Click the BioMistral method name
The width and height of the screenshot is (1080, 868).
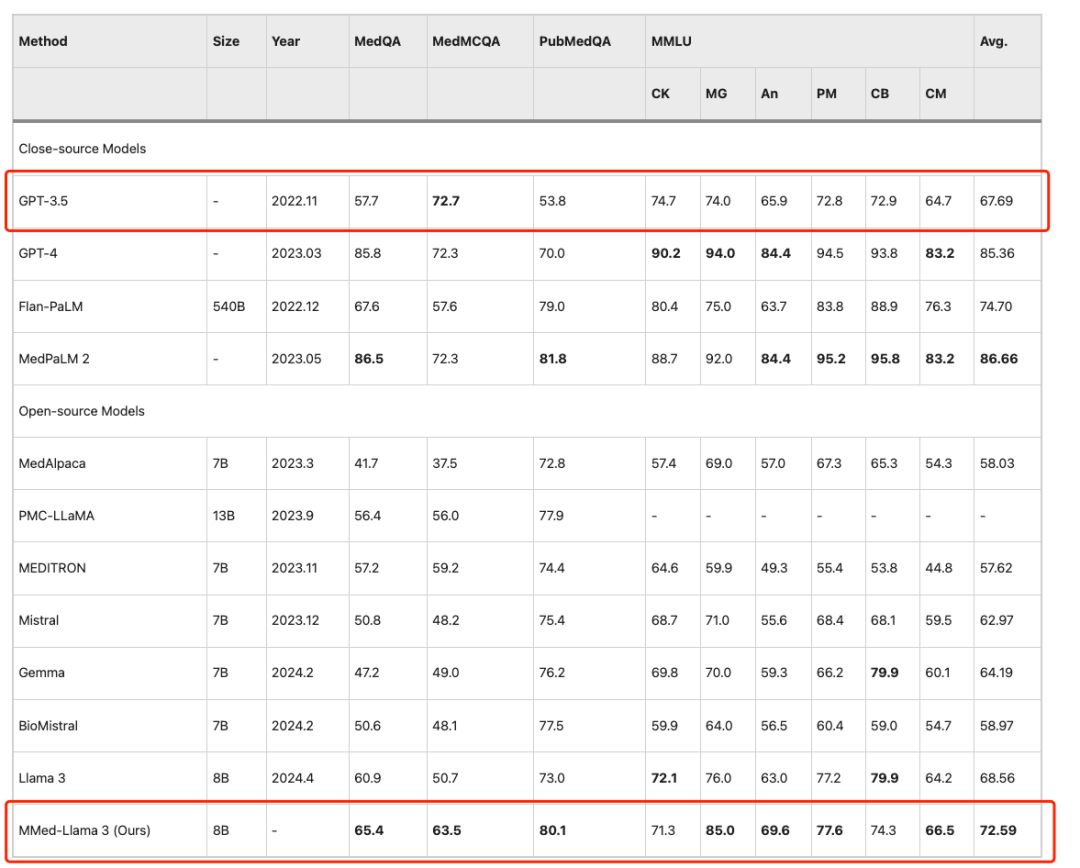pyautogui.click(x=48, y=726)
